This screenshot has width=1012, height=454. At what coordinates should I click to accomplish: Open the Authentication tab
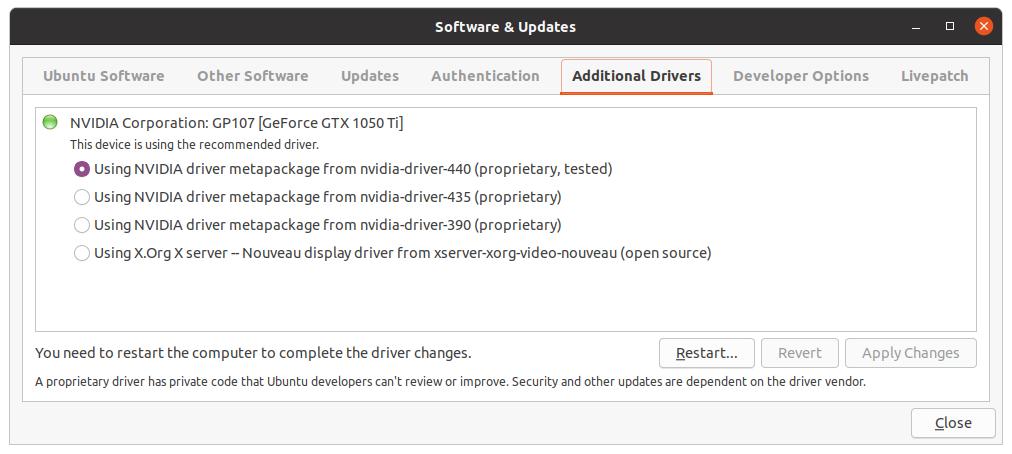[x=485, y=76]
